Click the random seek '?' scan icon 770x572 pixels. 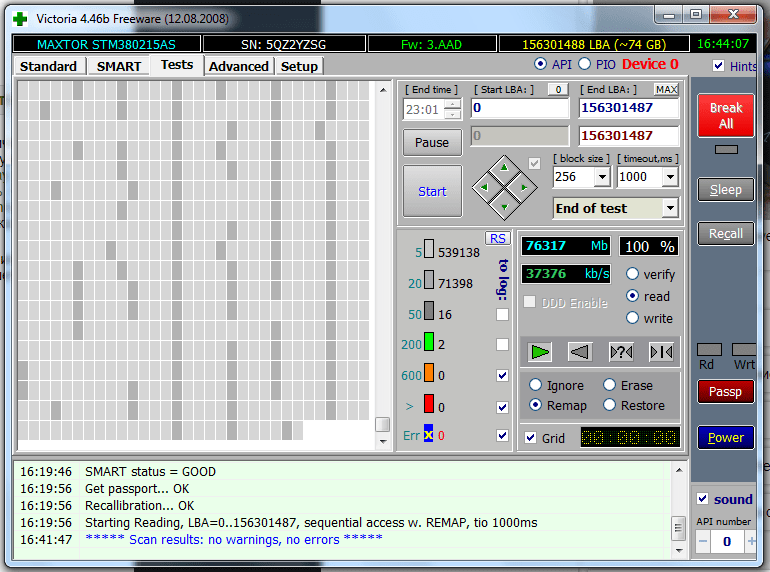(x=621, y=351)
